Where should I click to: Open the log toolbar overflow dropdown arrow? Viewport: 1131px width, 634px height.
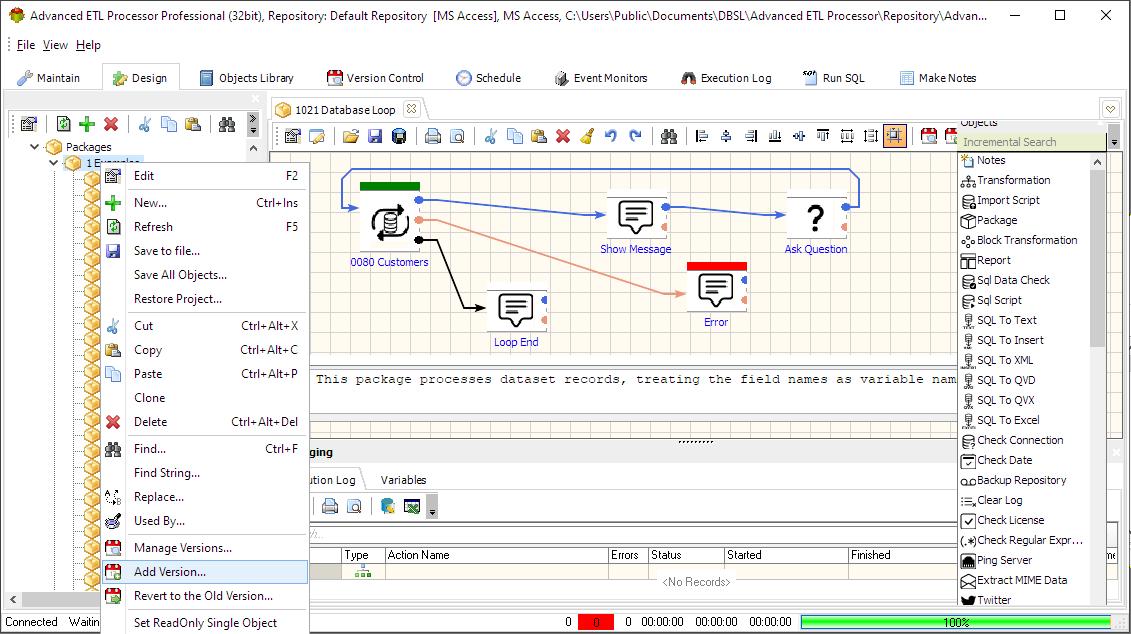pos(432,506)
